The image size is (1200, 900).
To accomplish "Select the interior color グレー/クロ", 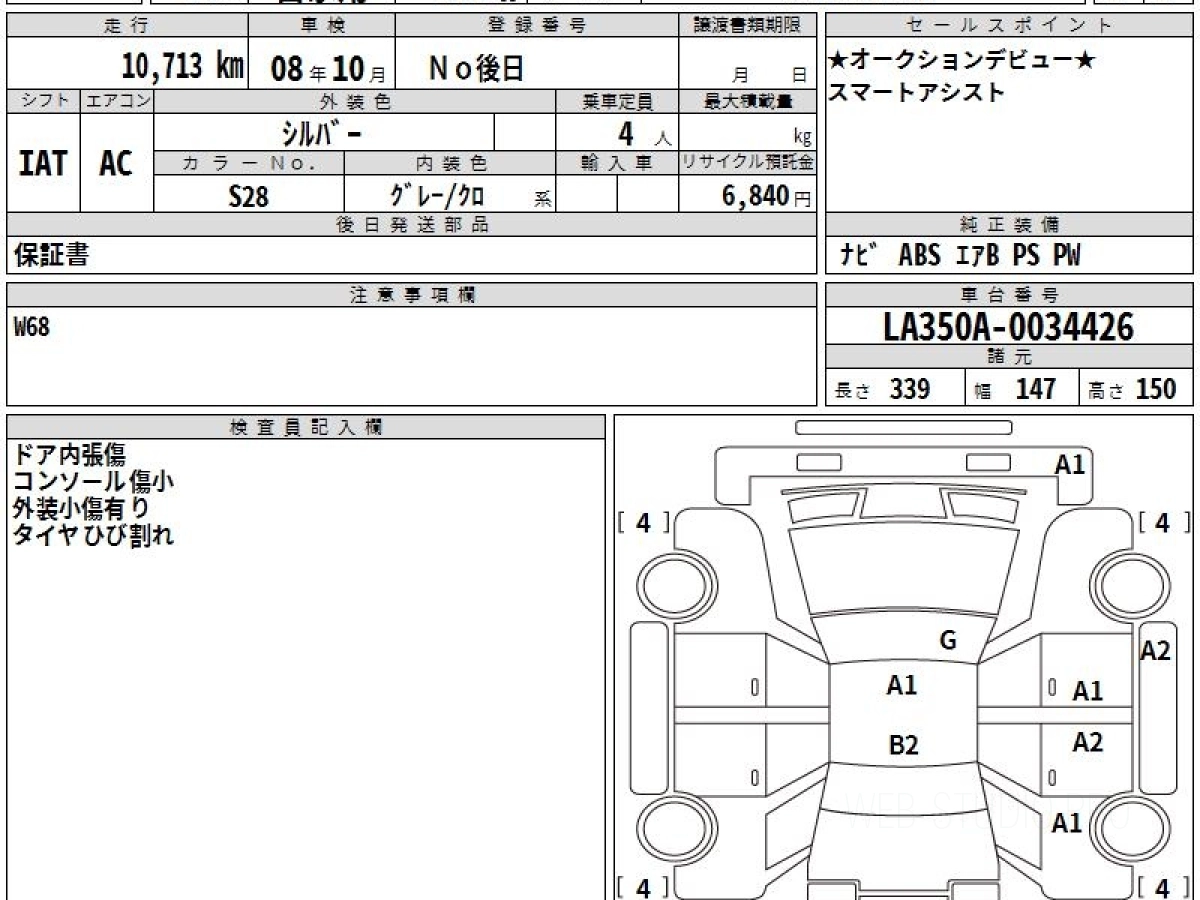I will 438,195.
